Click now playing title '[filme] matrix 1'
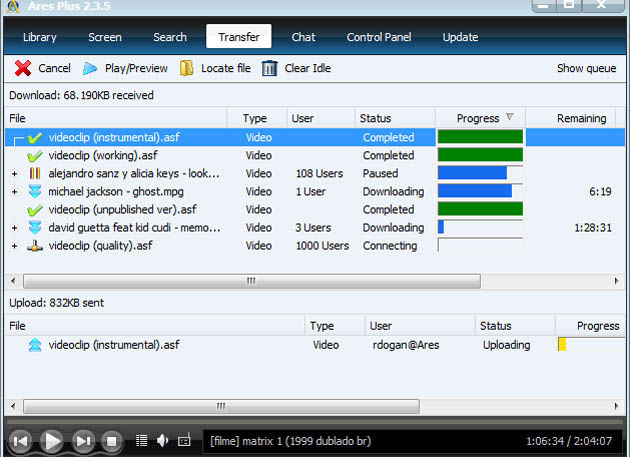The height and width of the screenshot is (457, 630). pos(290,441)
